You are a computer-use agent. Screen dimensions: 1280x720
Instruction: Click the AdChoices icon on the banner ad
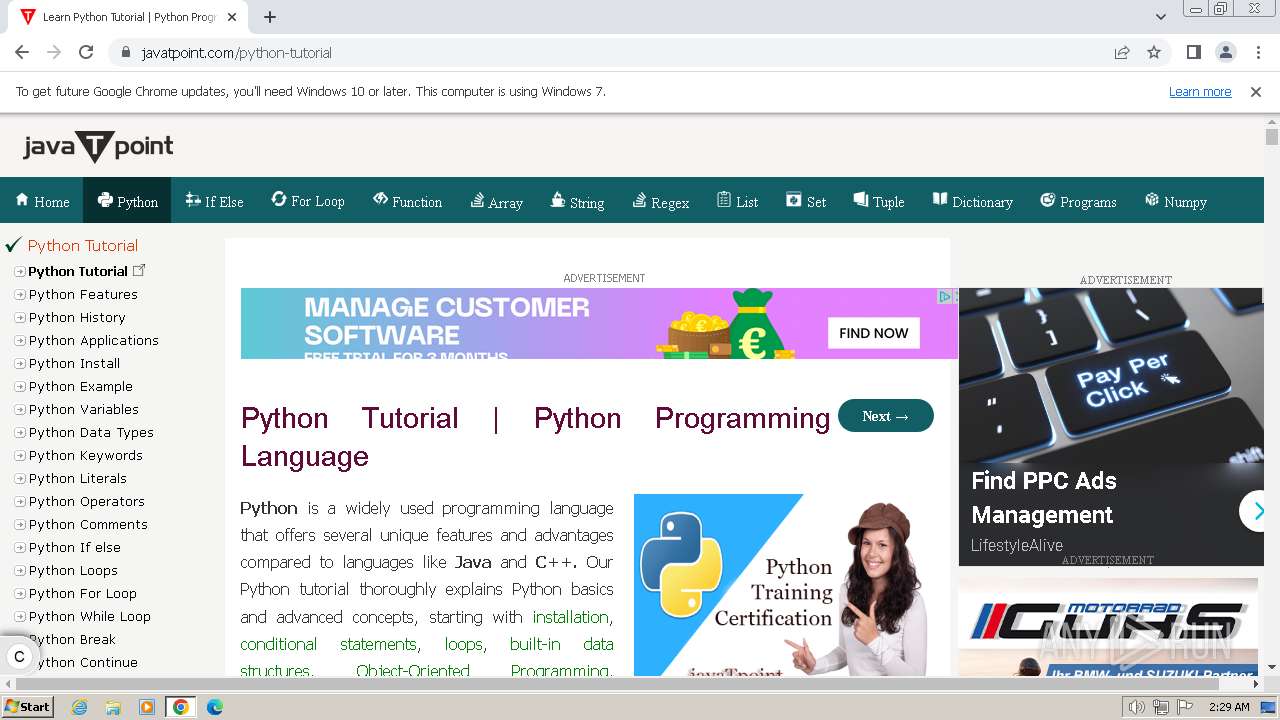(x=945, y=296)
